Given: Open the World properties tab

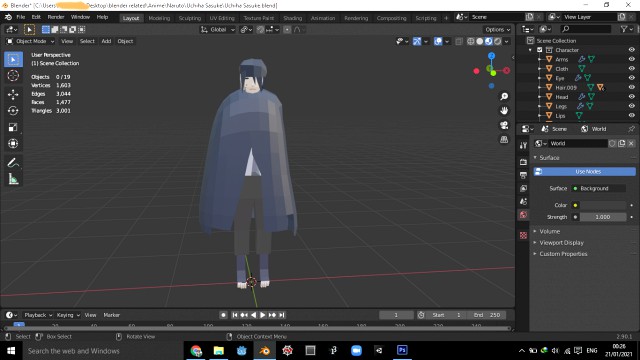Looking at the screenshot, I should 523,215.
